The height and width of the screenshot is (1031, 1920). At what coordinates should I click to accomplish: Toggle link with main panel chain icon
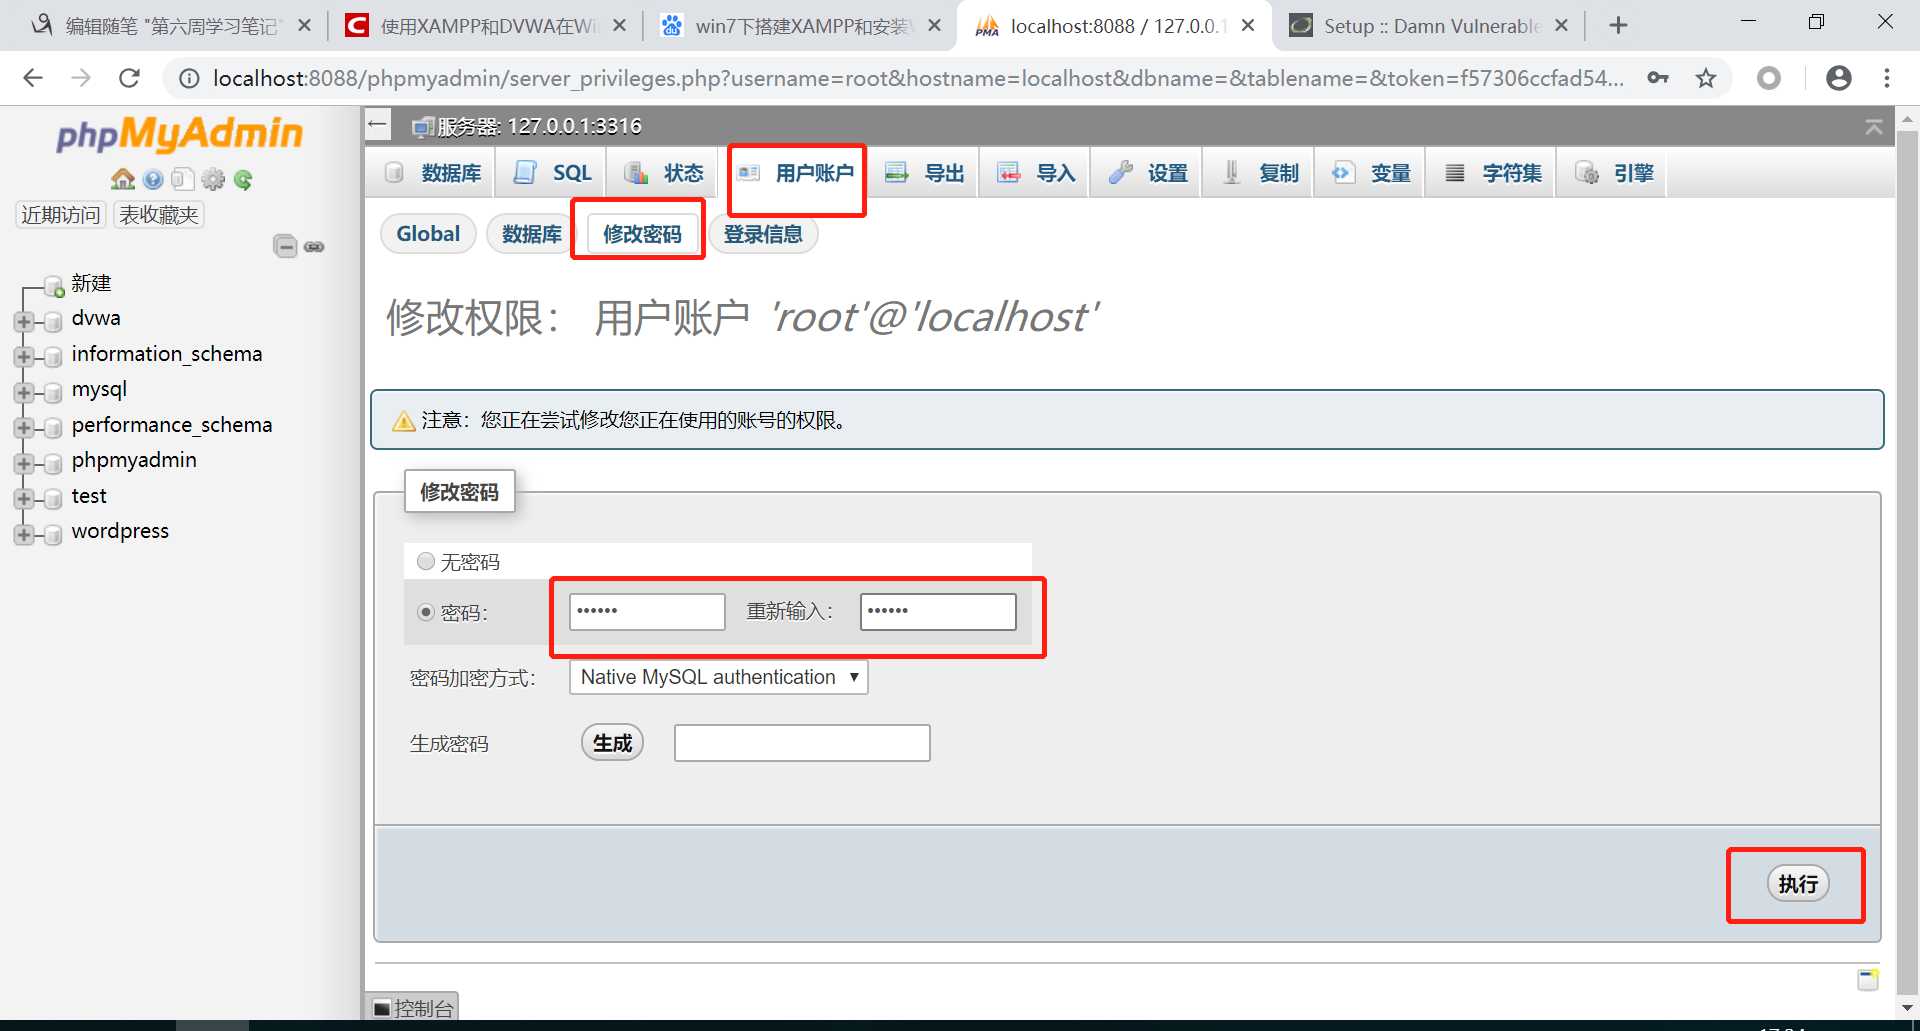pyautogui.click(x=314, y=246)
